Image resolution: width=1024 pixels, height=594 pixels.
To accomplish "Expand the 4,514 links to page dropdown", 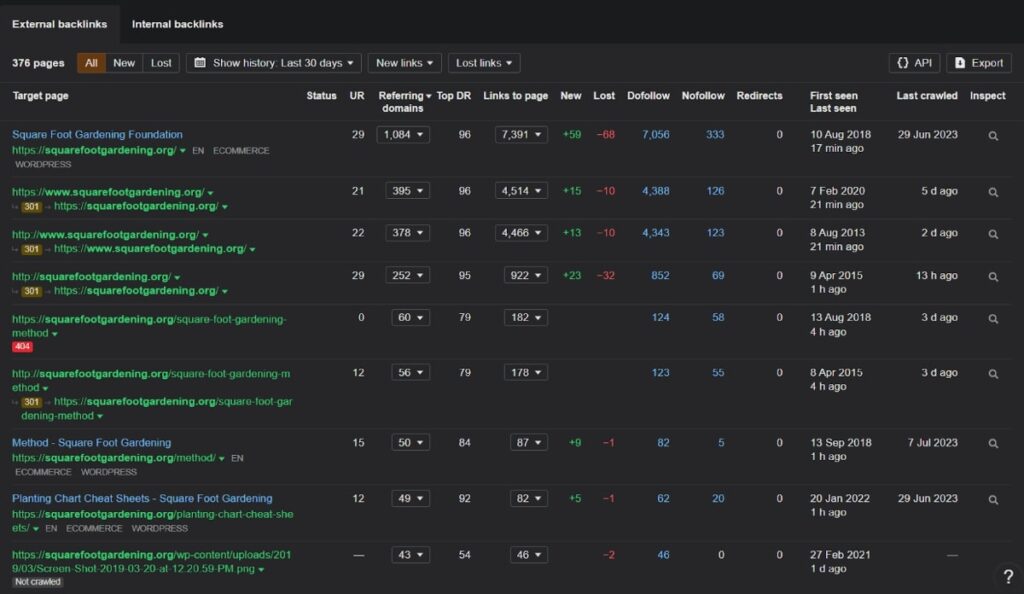I will click(x=521, y=191).
